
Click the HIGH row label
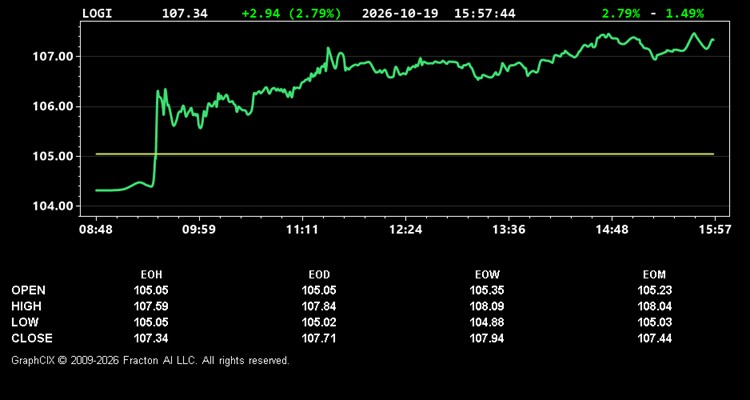coord(26,306)
